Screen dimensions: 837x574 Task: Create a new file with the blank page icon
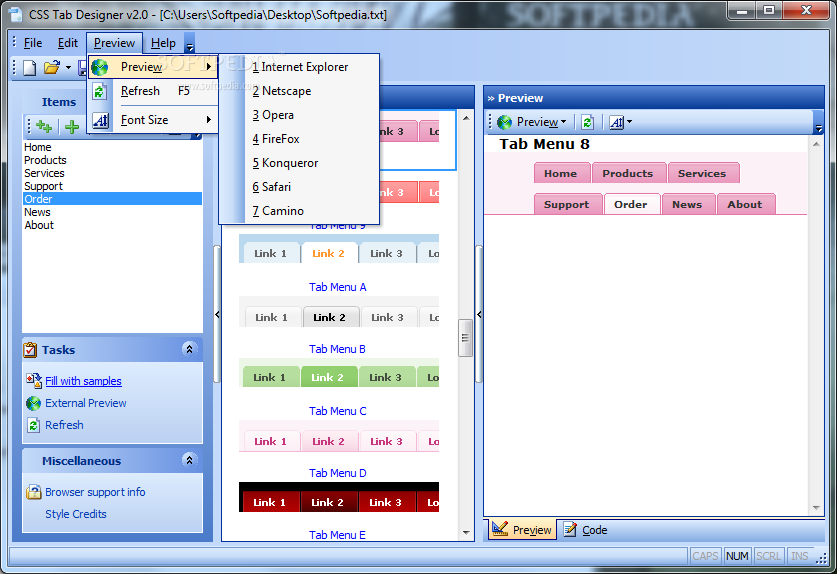click(30, 68)
